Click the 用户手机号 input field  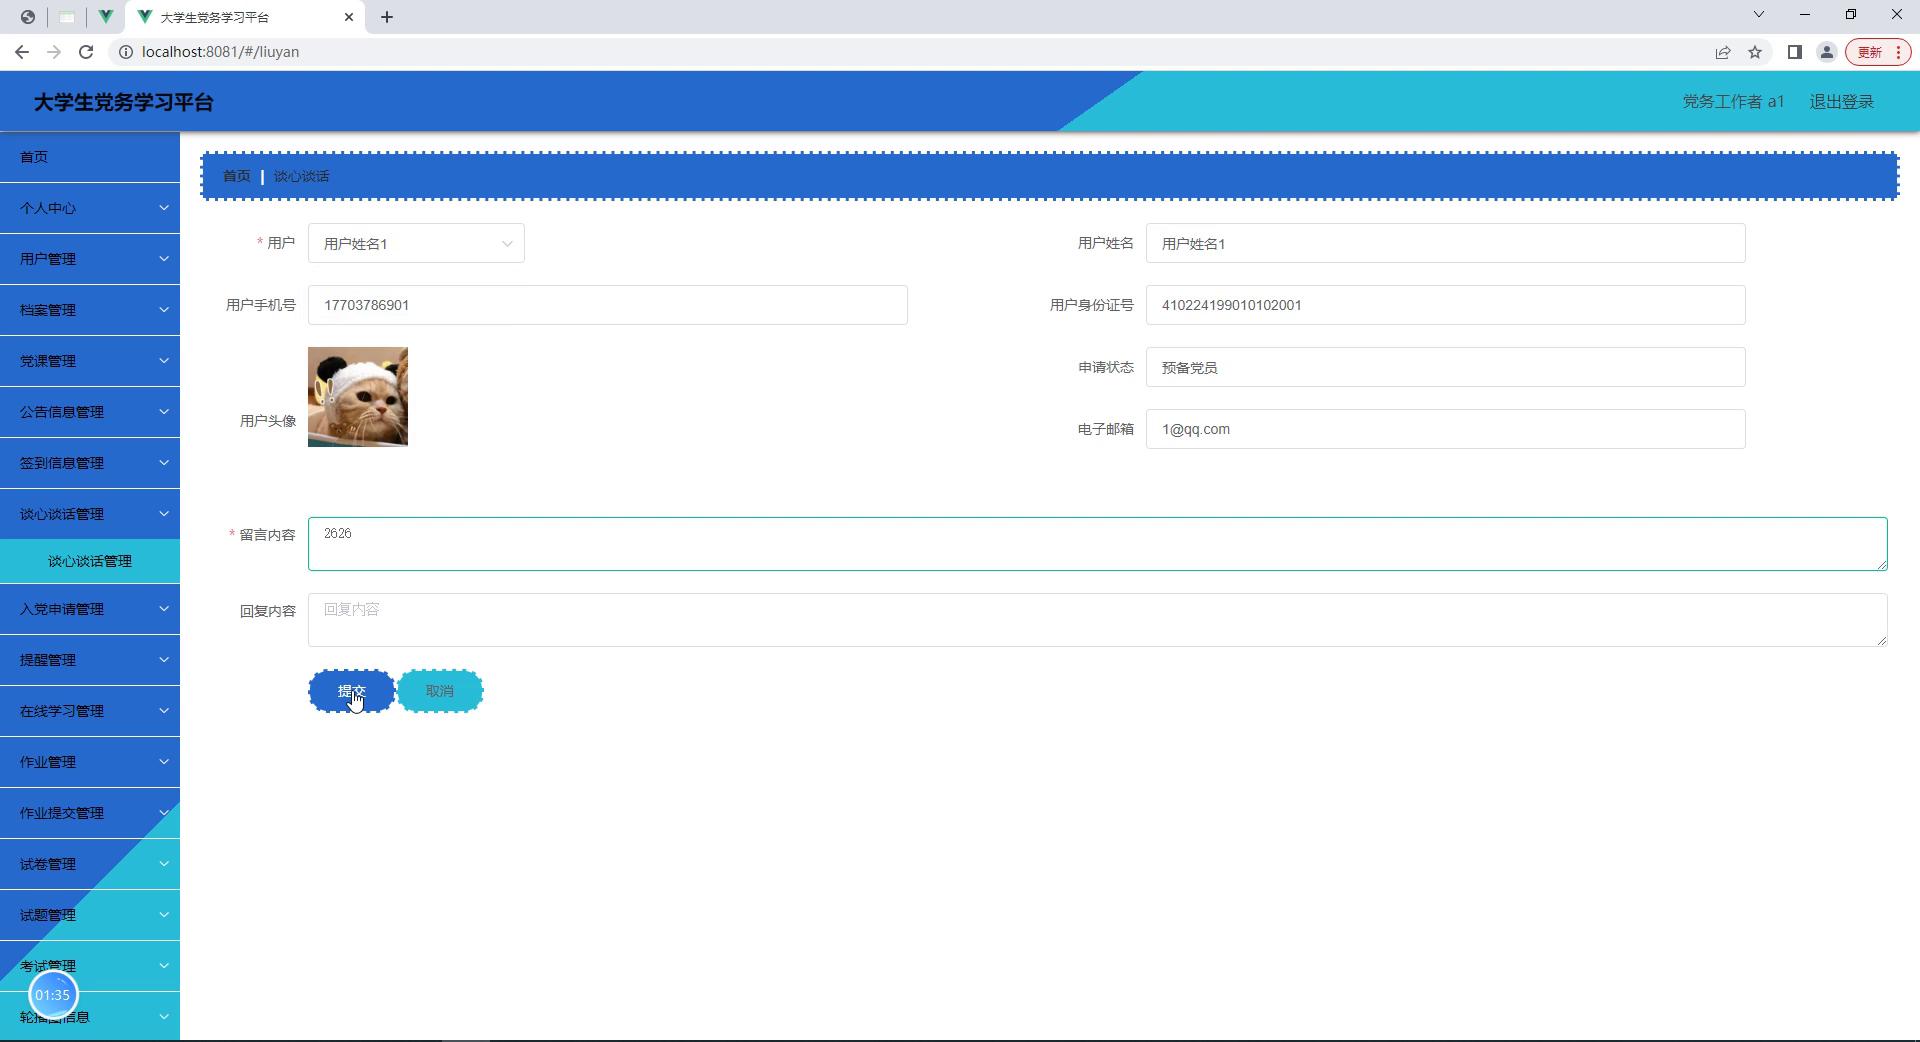[x=607, y=305]
